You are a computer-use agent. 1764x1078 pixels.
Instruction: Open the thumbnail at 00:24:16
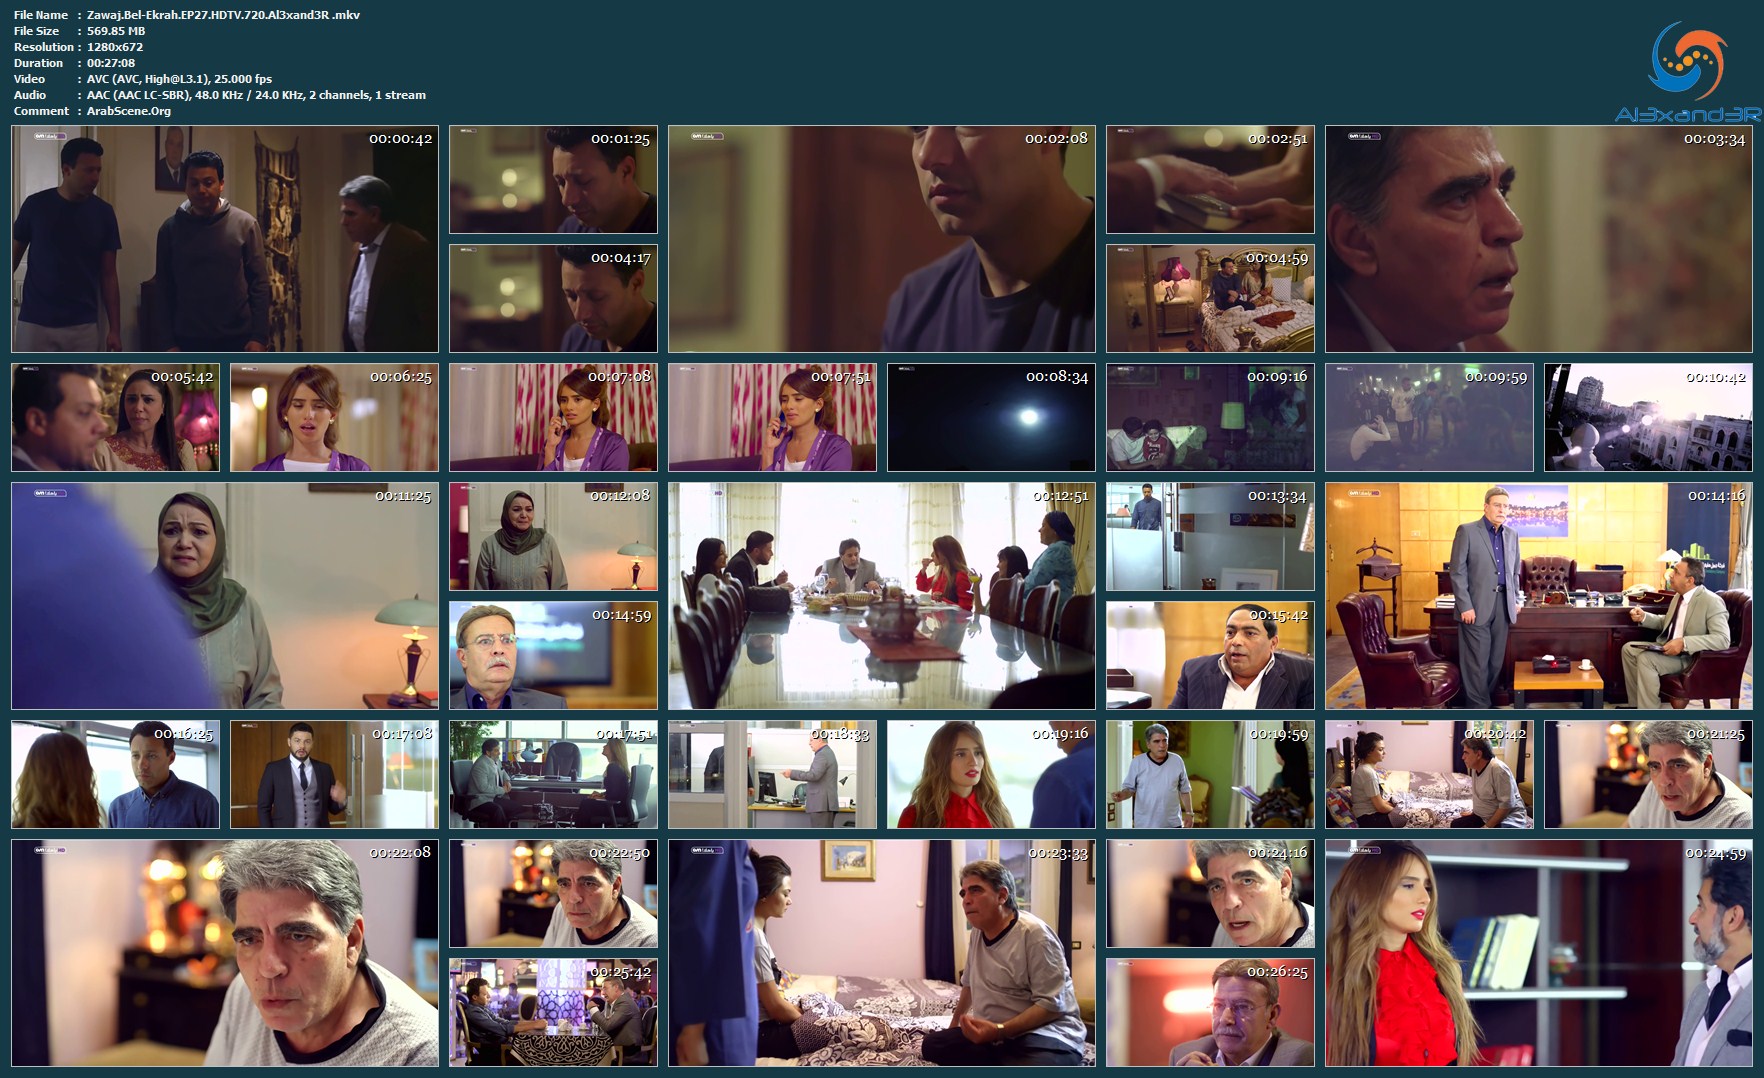1210,894
